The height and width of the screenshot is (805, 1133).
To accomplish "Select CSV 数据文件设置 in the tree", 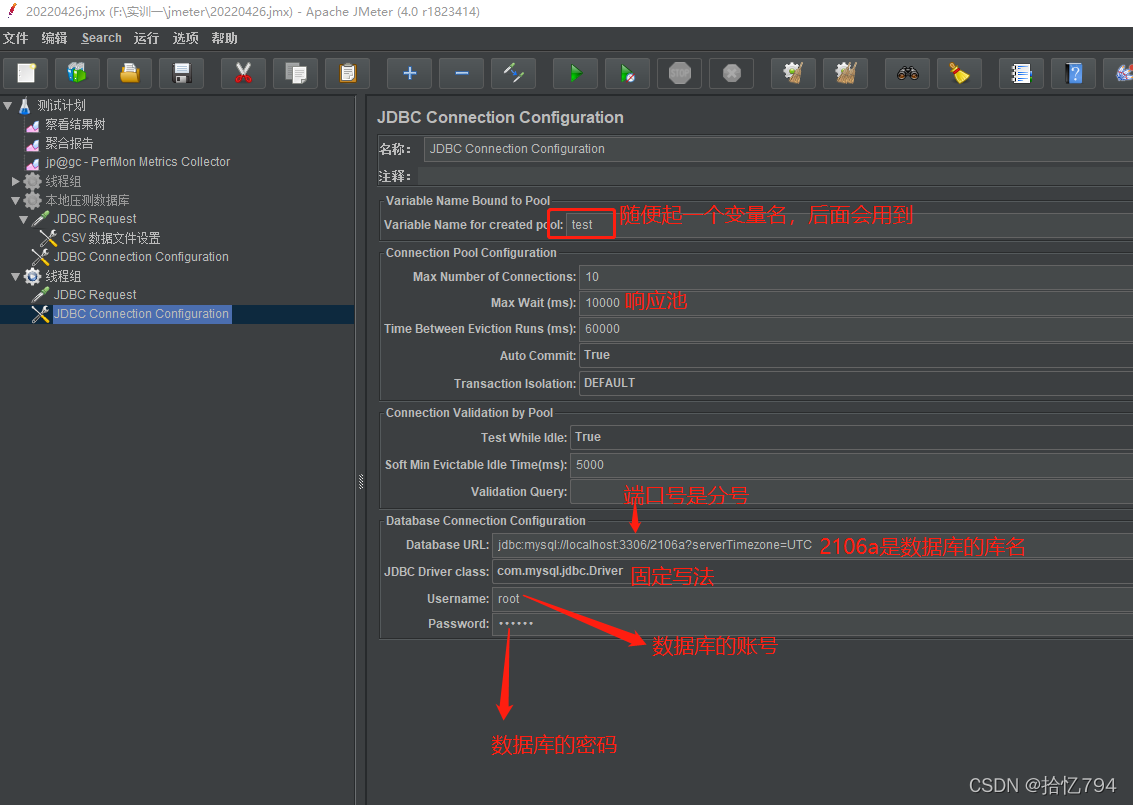I will (x=111, y=238).
